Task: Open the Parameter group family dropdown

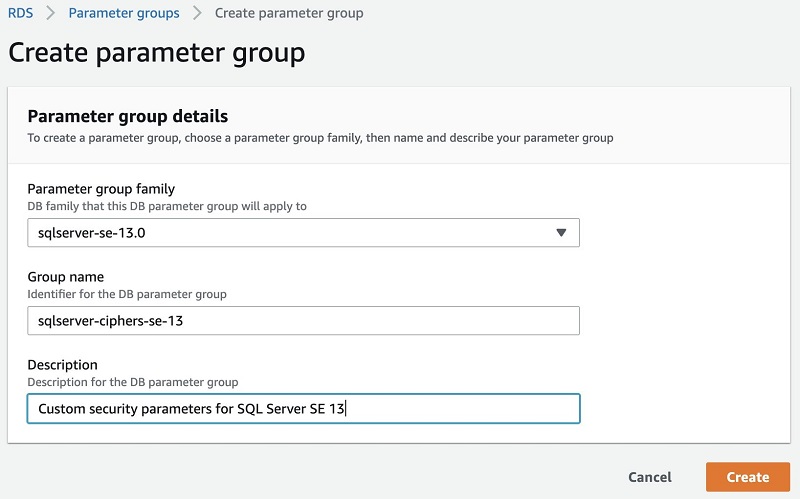Action: 304,233
